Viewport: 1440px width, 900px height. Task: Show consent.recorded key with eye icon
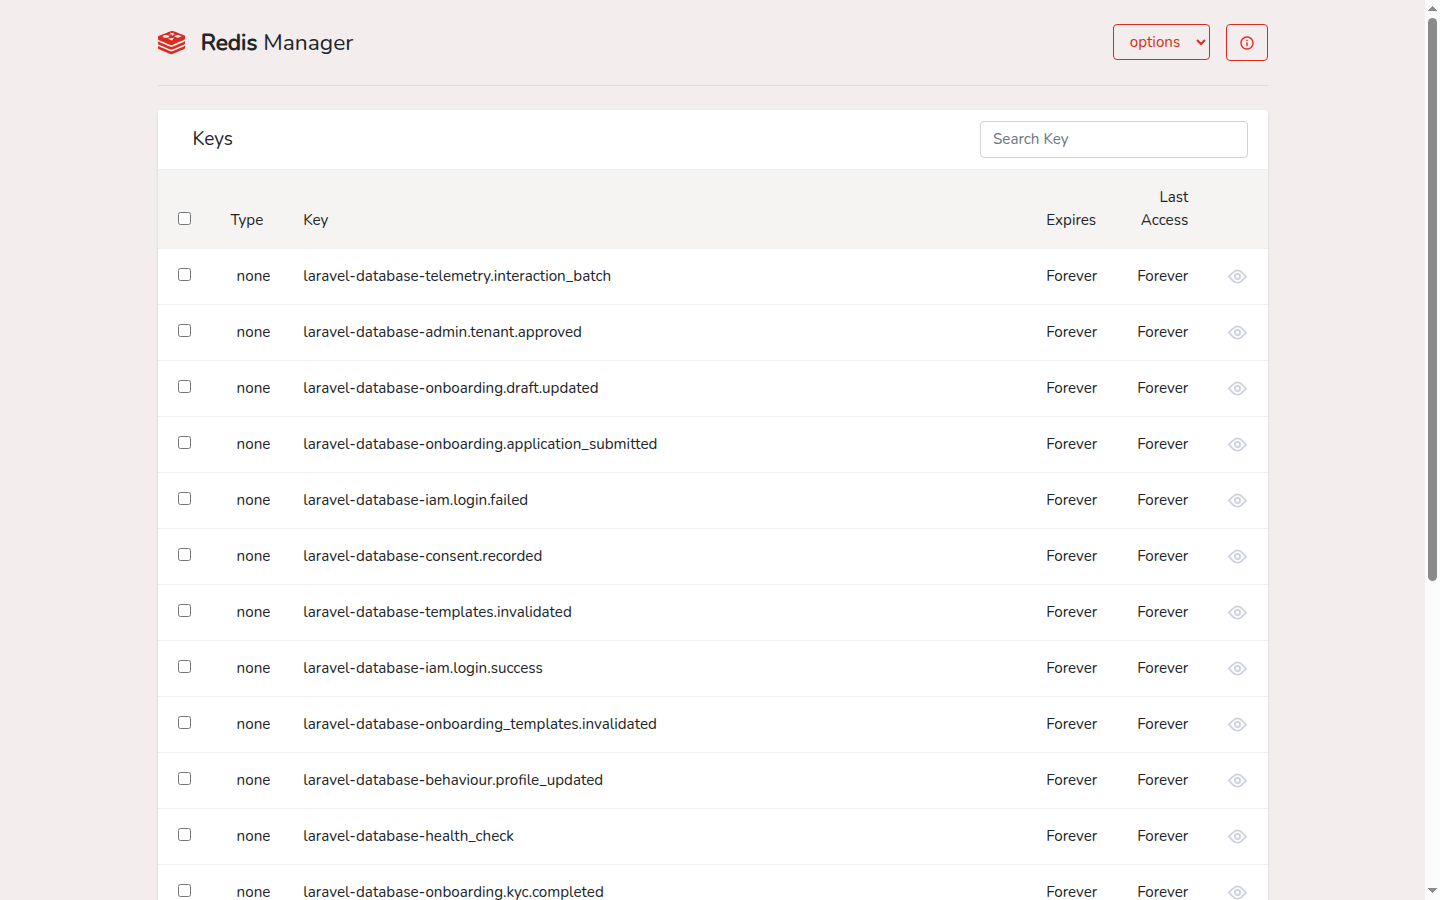pos(1237,556)
